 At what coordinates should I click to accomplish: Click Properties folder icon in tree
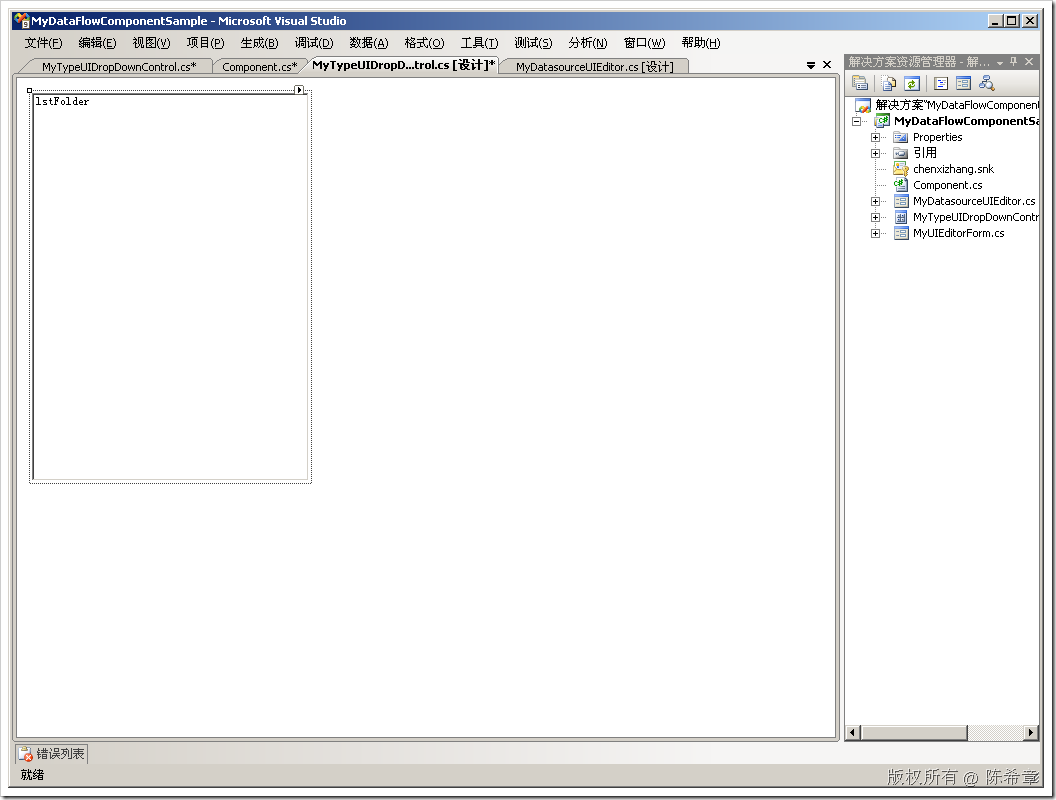(x=900, y=137)
